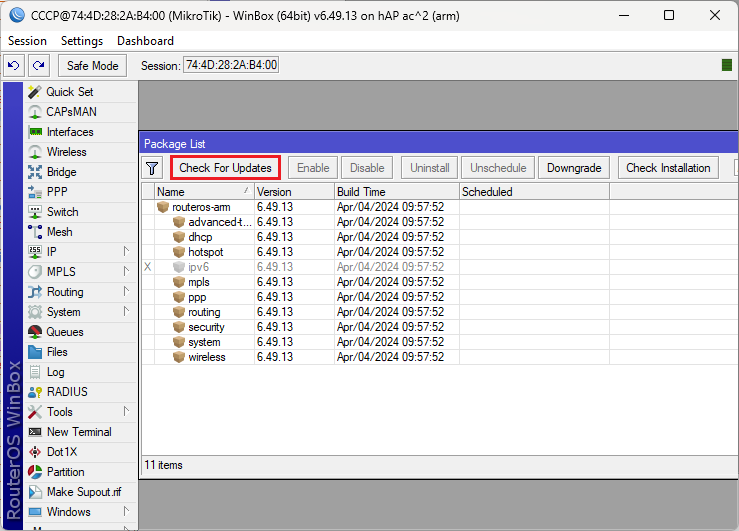Image resolution: width=739 pixels, height=531 pixels.
Task: Sort by Name column header
Action: [x=205, y=192]
